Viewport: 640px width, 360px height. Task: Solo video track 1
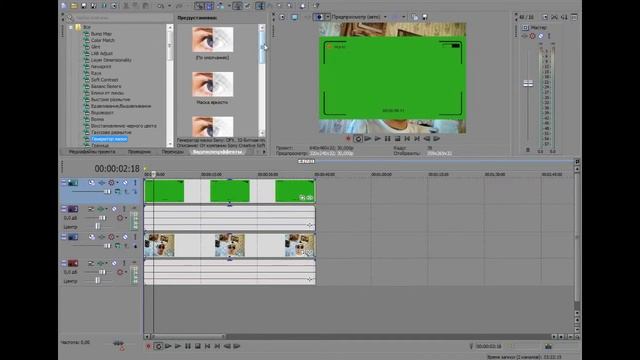pyautogui.click(x=135, y=183)
